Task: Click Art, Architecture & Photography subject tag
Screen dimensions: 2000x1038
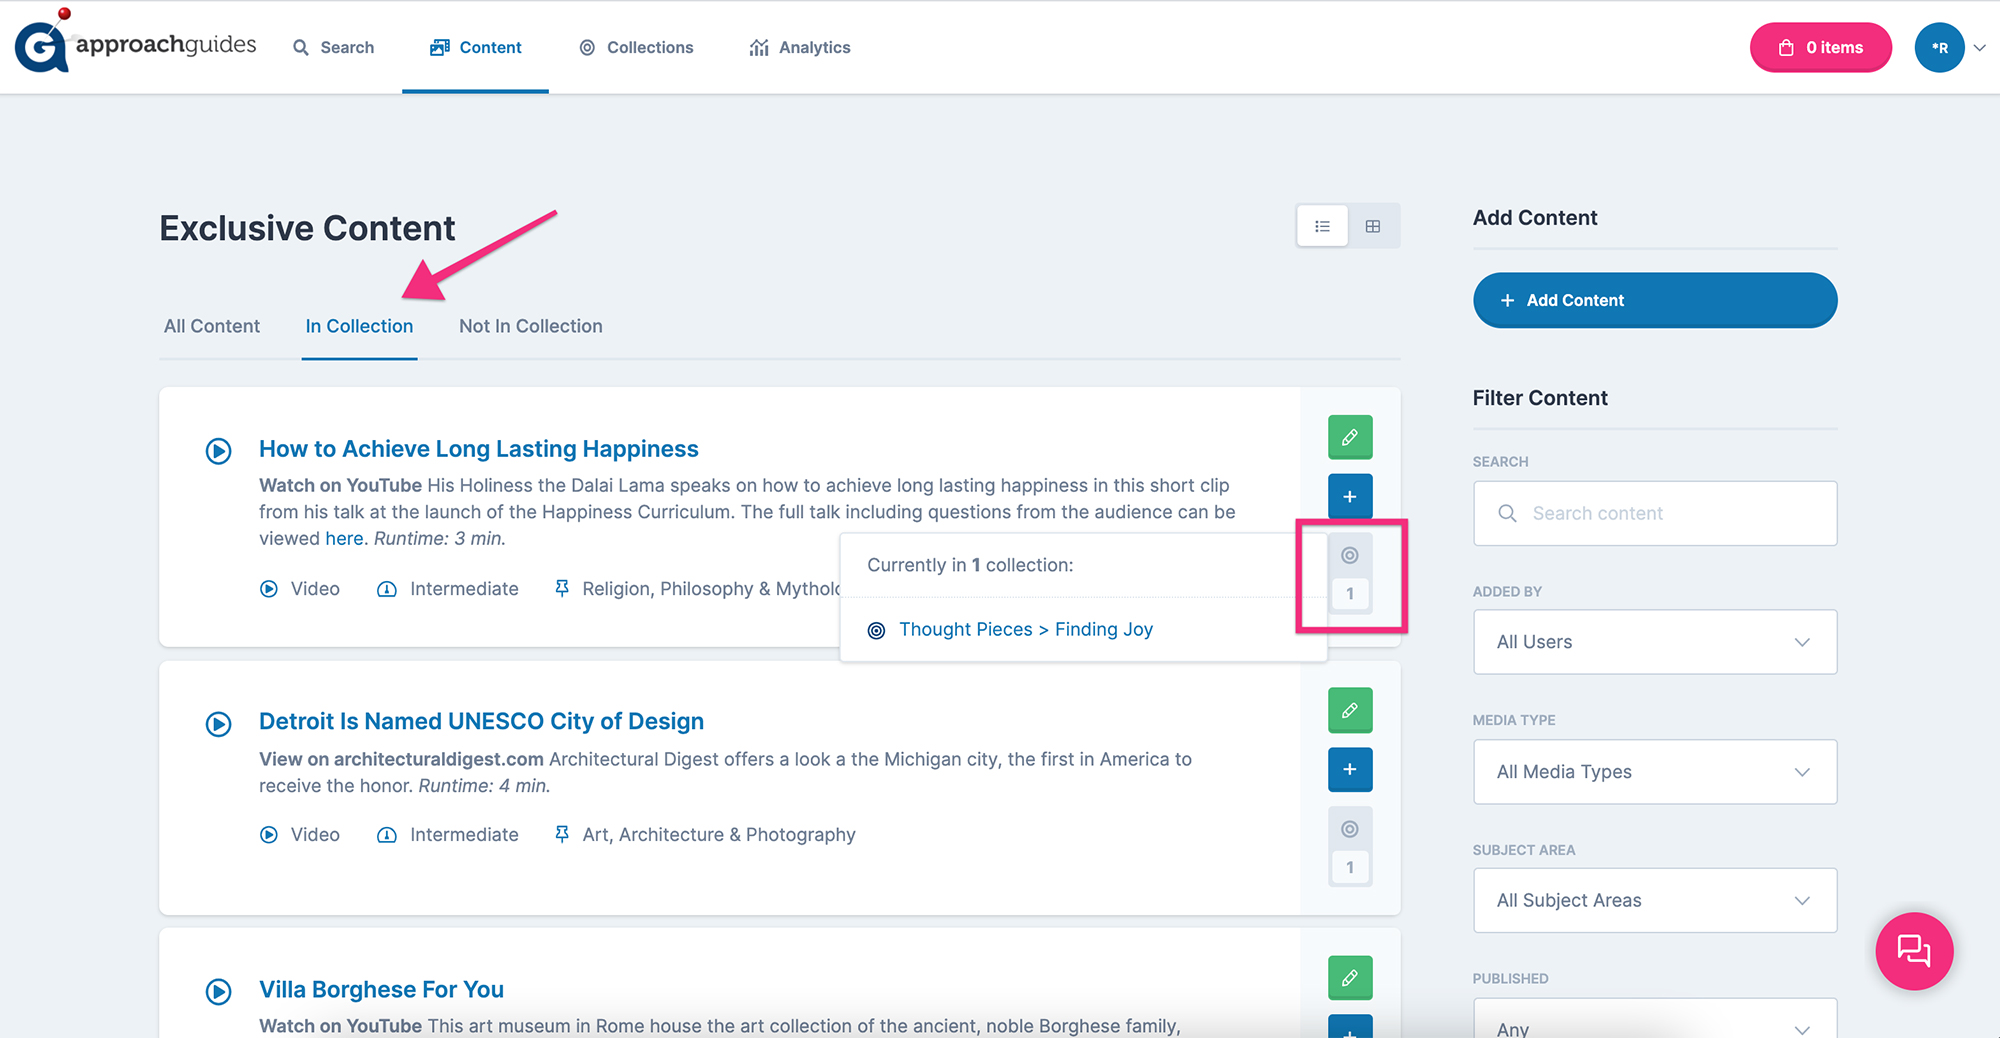Action: 705,835
